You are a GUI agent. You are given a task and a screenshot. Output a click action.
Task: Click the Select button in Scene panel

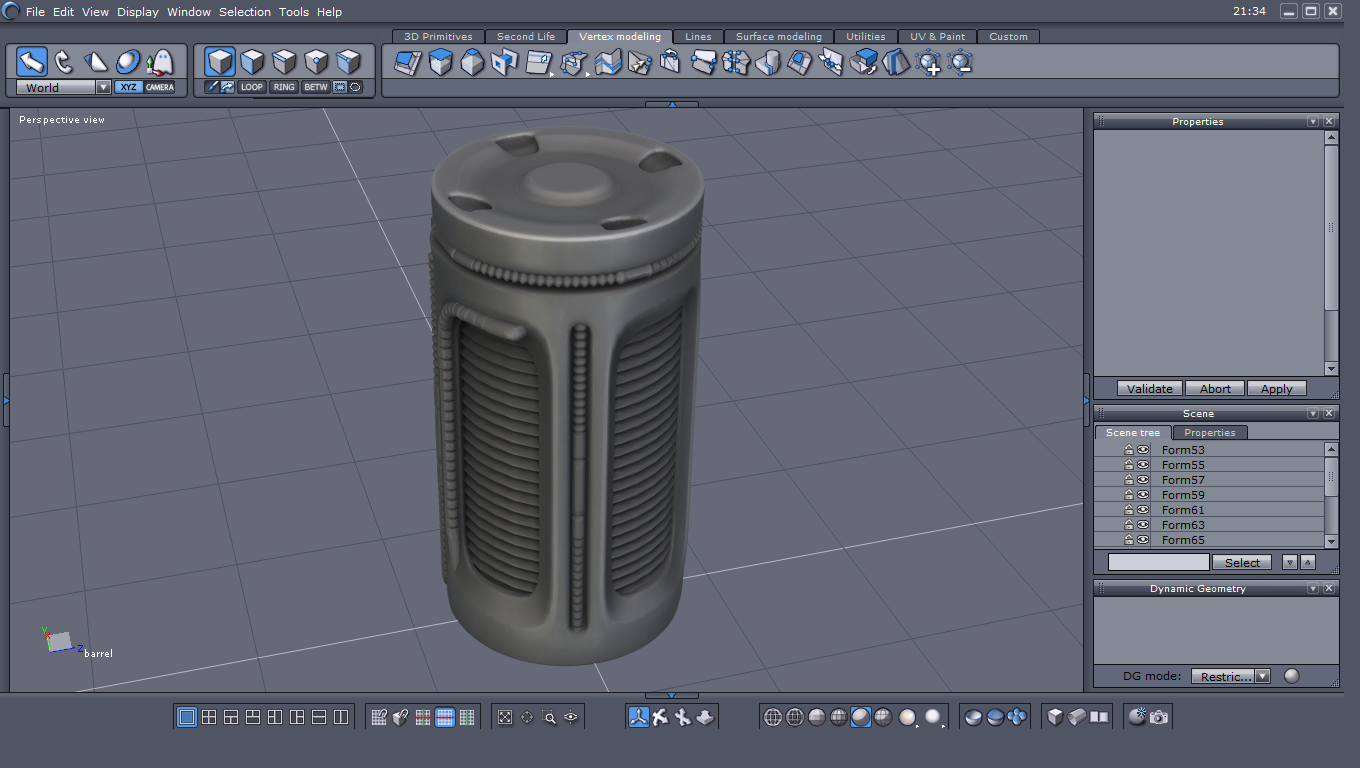tap(1242, 562)
